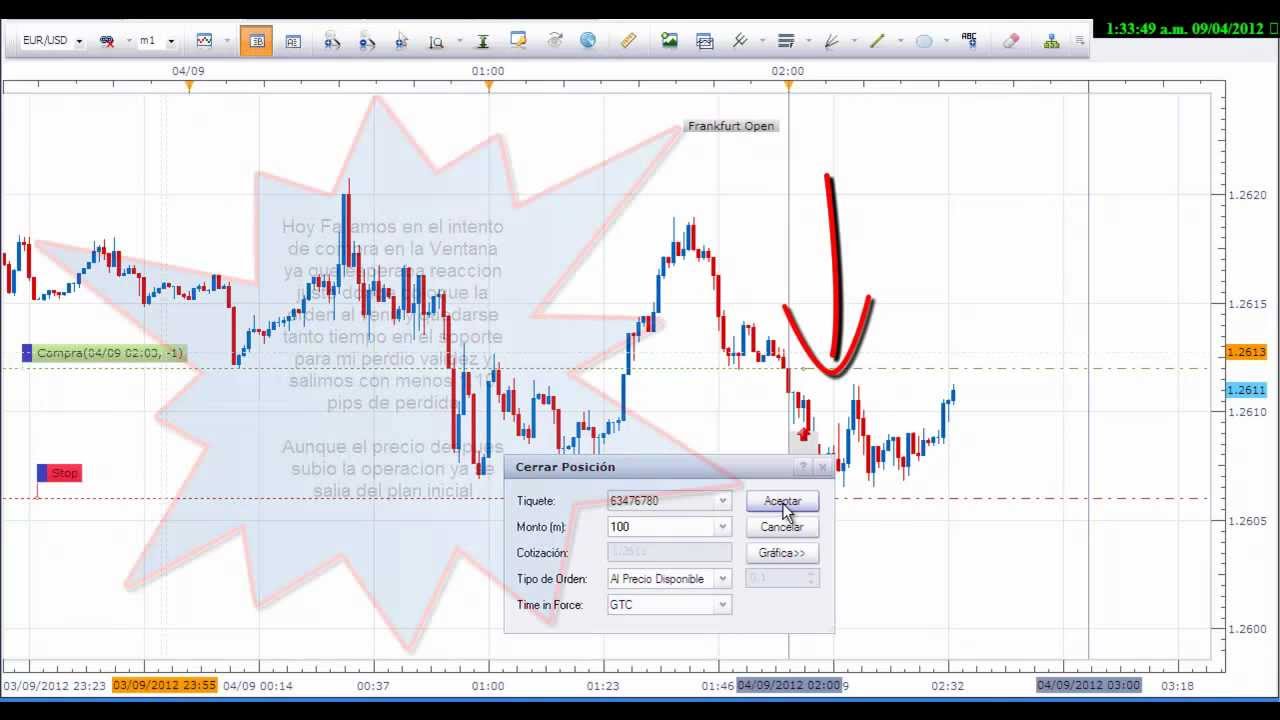
Task: Click the chart type line icon
Action: point(204,41)
